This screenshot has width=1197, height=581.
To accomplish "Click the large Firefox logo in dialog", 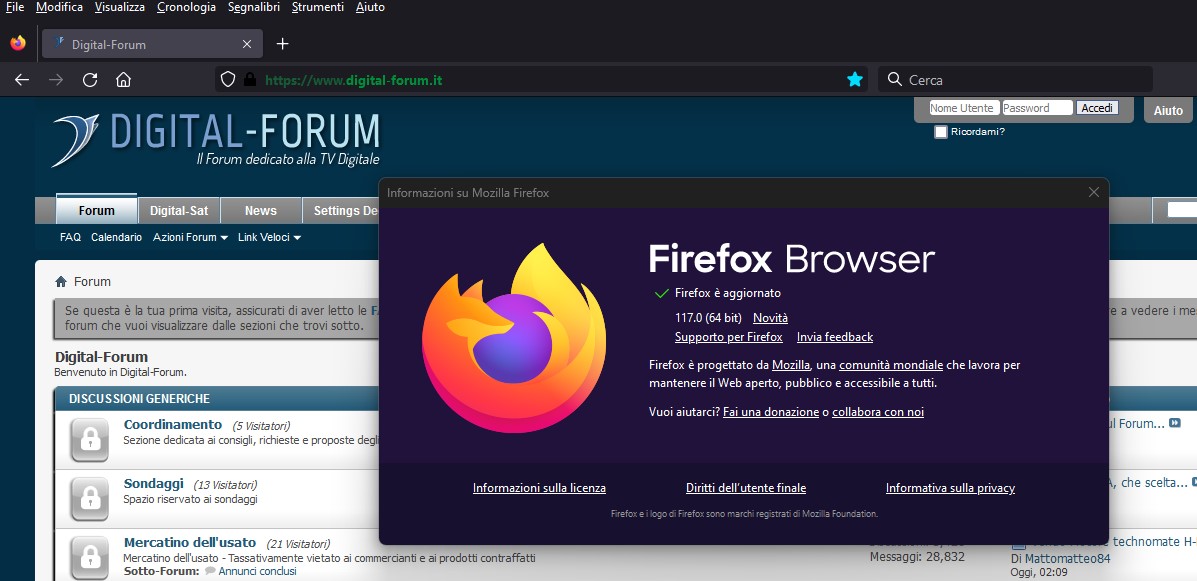I will [x=514, y=338].
